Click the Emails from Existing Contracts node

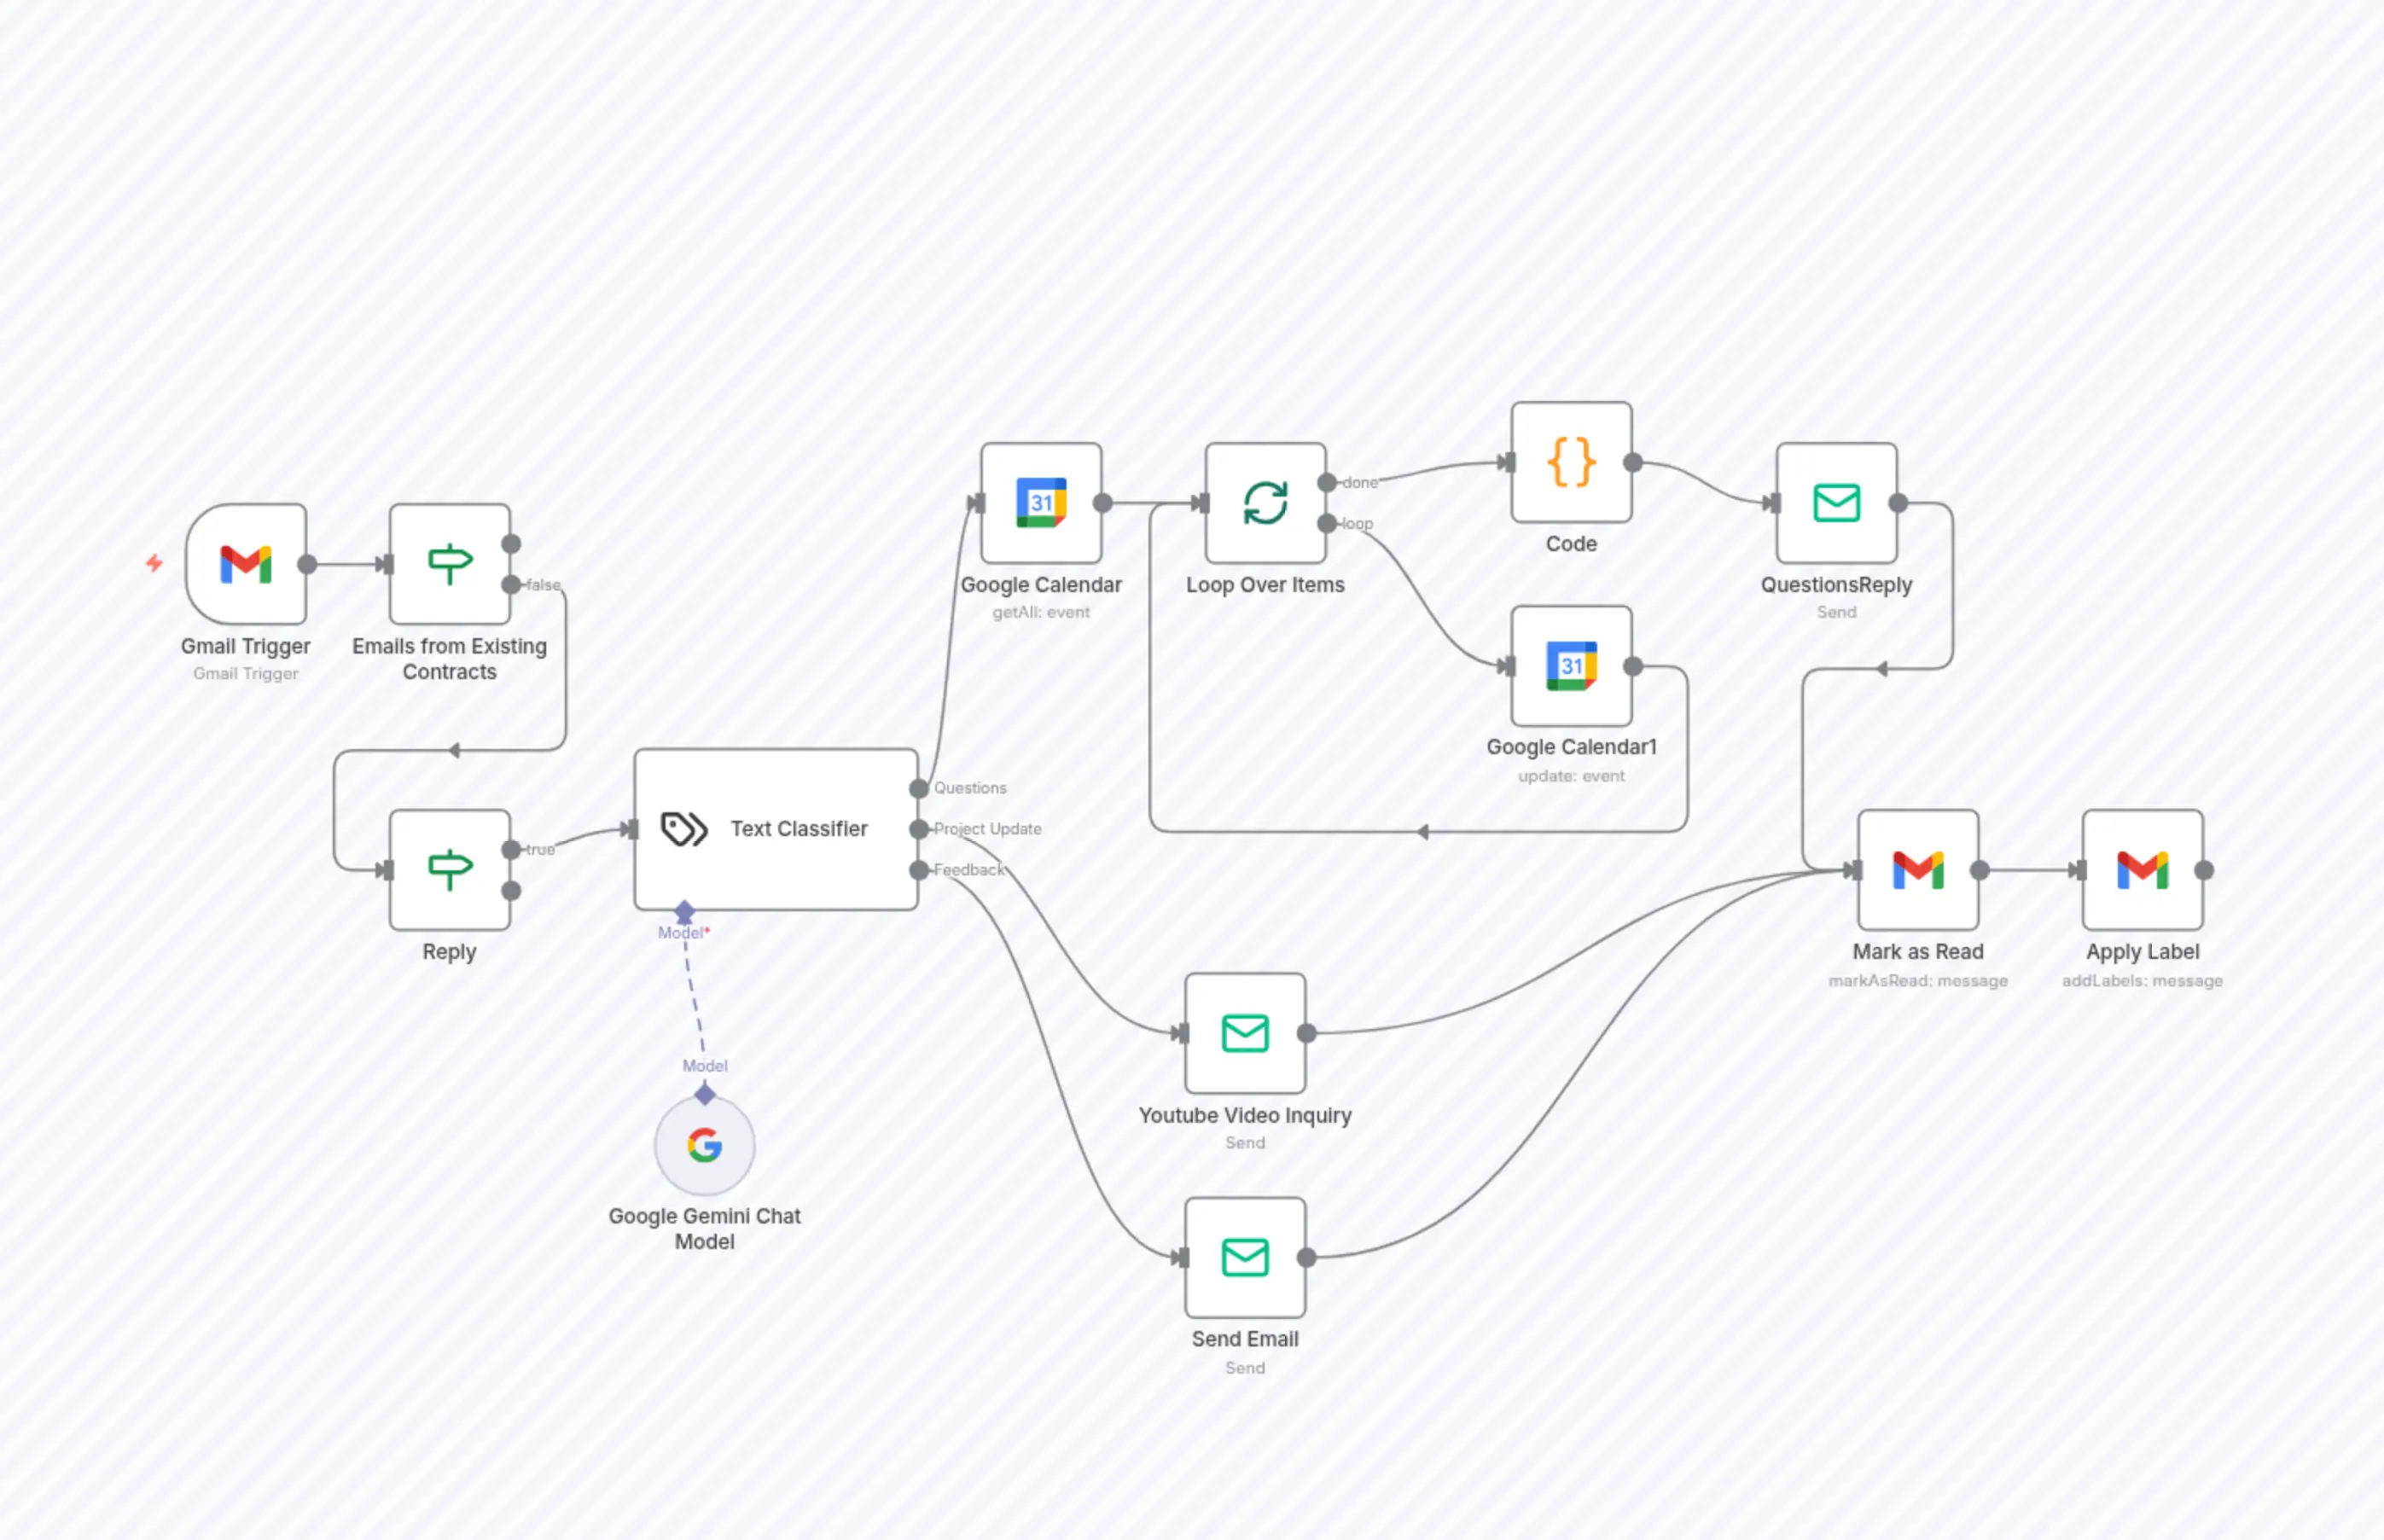click(x=450, y=564)
